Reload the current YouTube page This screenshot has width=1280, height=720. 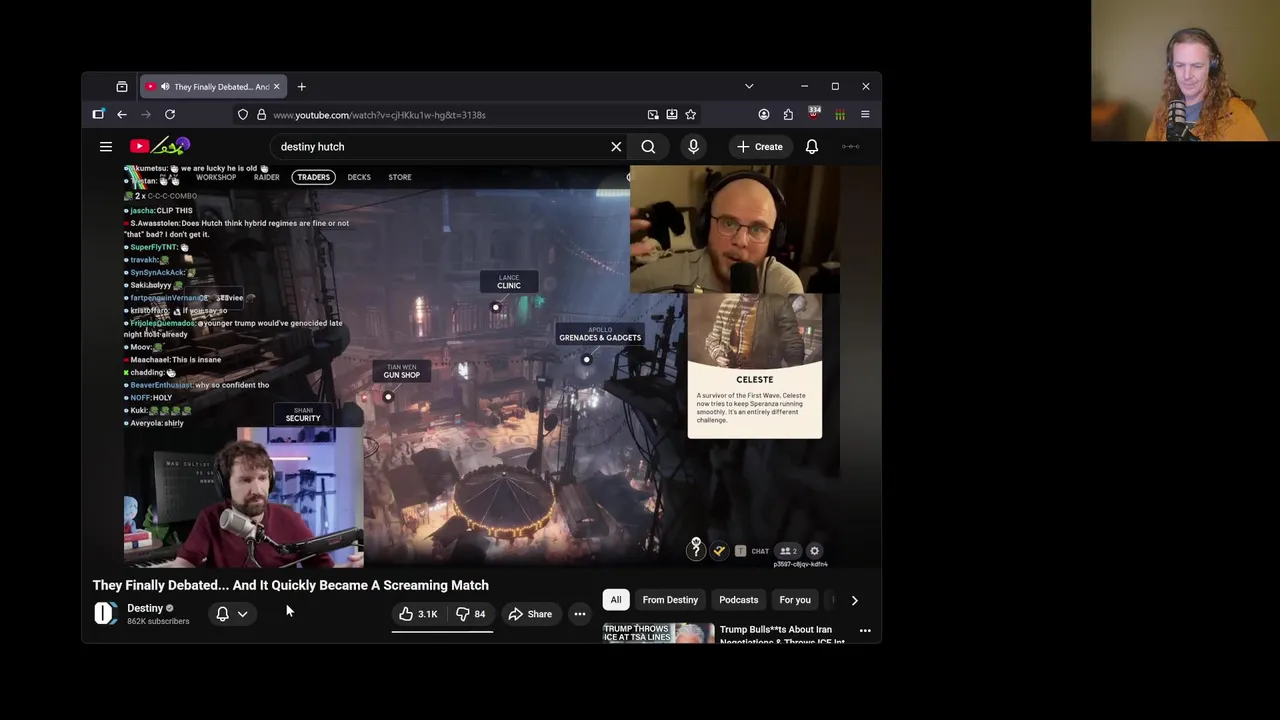point(170,115)
